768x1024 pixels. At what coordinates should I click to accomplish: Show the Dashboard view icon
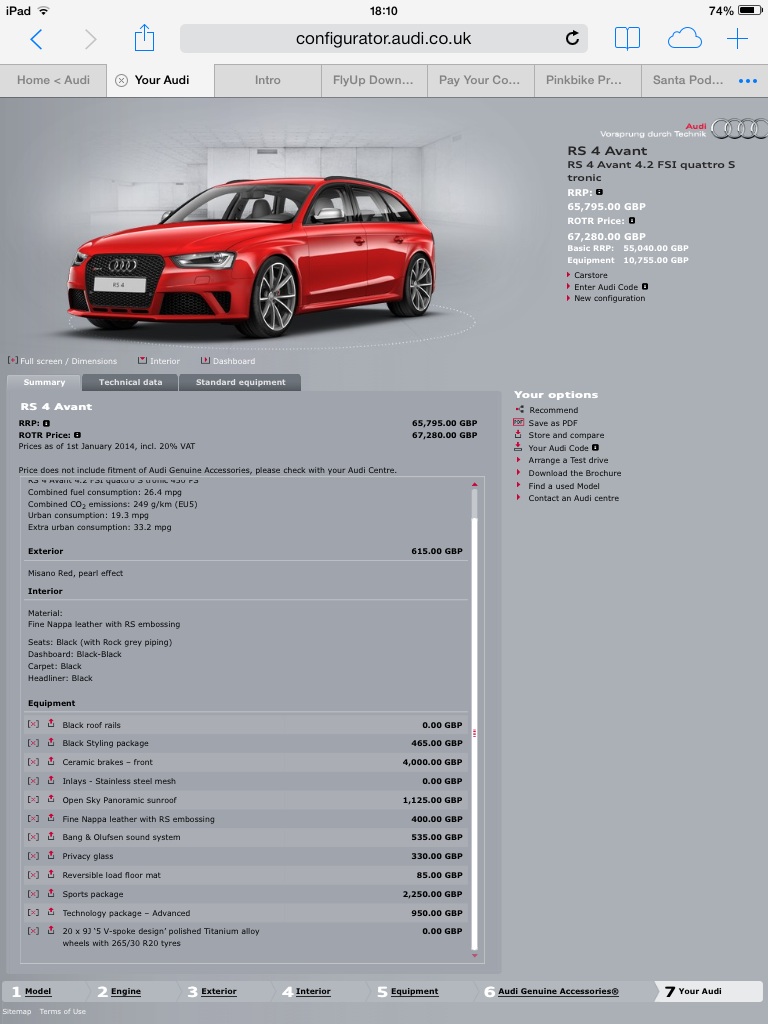[205, 360]
